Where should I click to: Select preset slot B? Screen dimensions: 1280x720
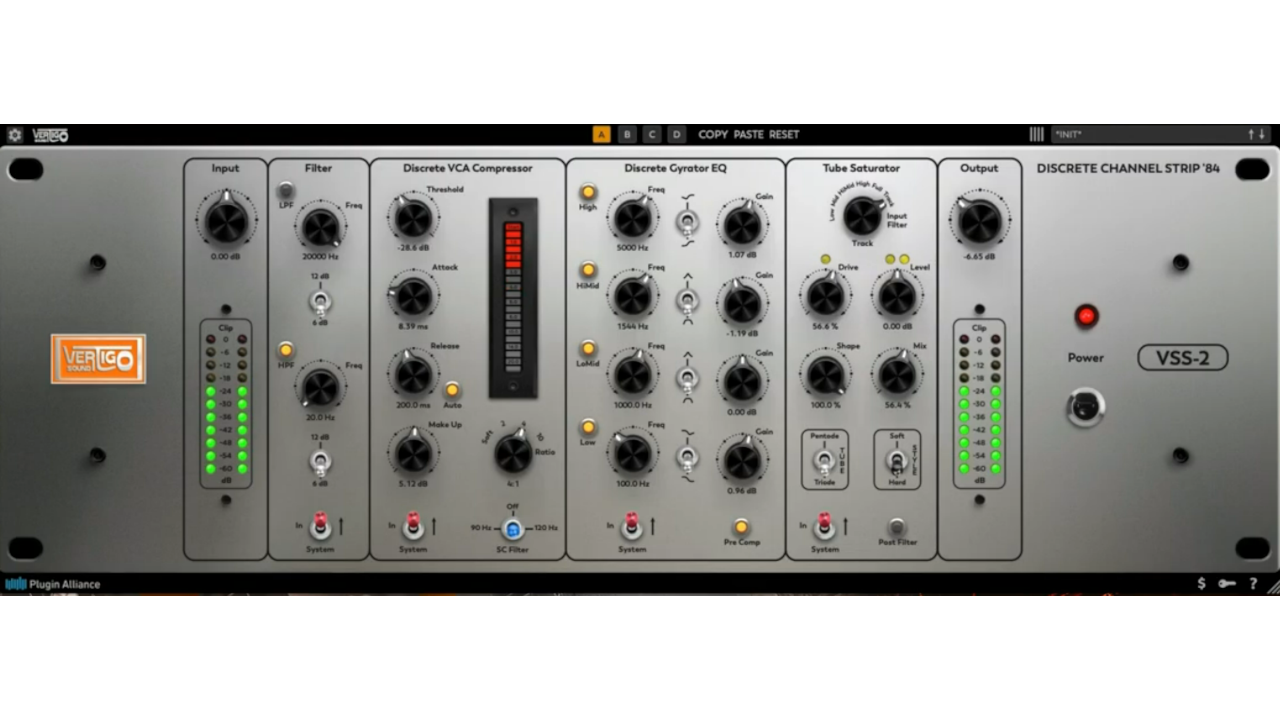[627, 134]
